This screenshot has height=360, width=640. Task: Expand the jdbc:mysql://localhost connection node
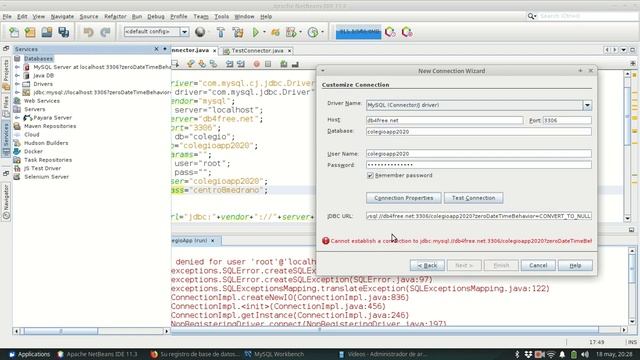click(17, 93)
